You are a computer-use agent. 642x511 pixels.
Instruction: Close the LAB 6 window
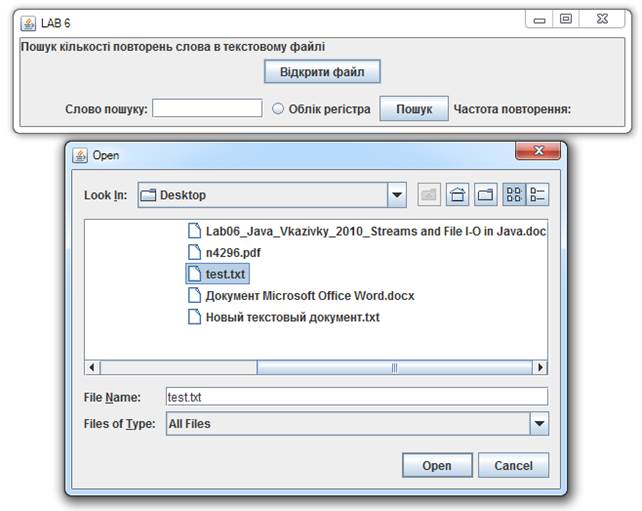602,19
